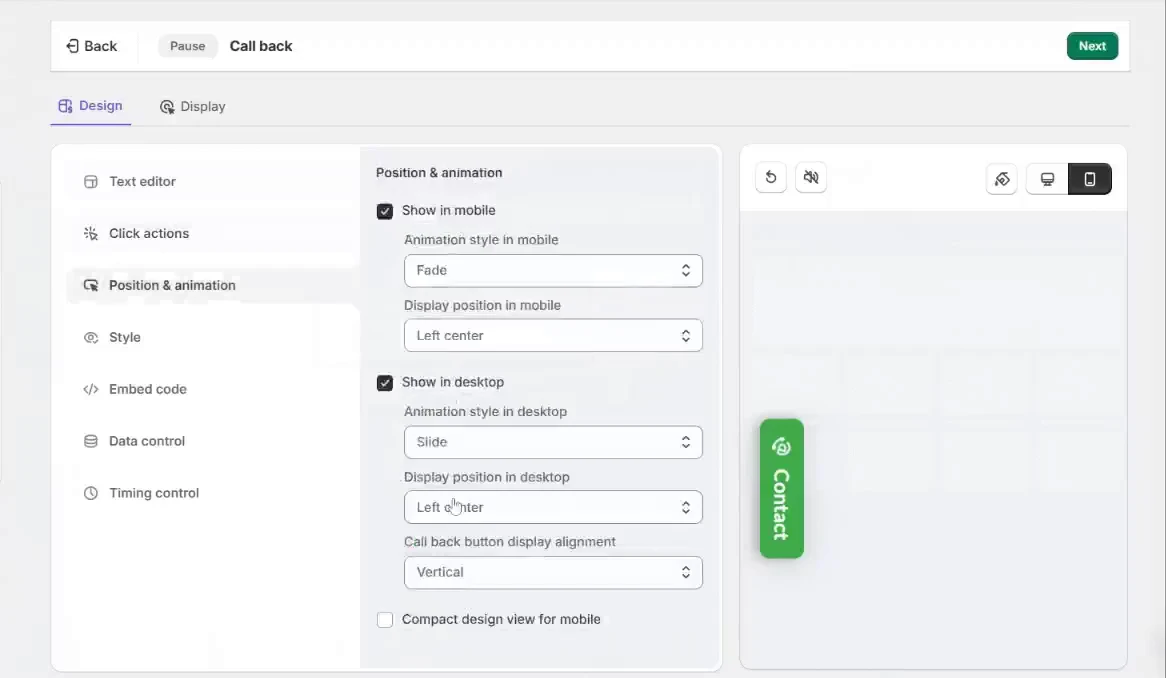Open Data control section
This screenshot has width=1166, height=678.
coord(146,442)
